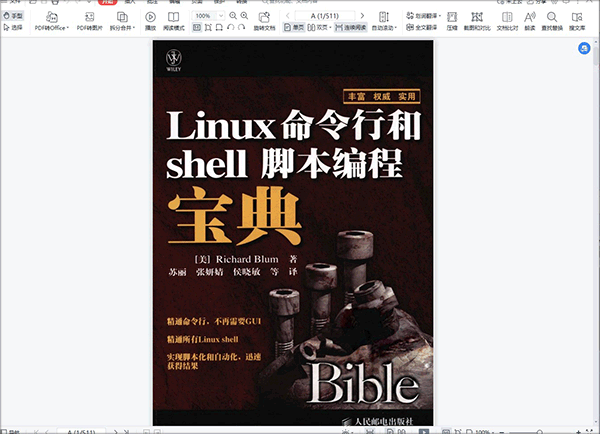
Task: Click the book cover page
Action: (293, 233)
